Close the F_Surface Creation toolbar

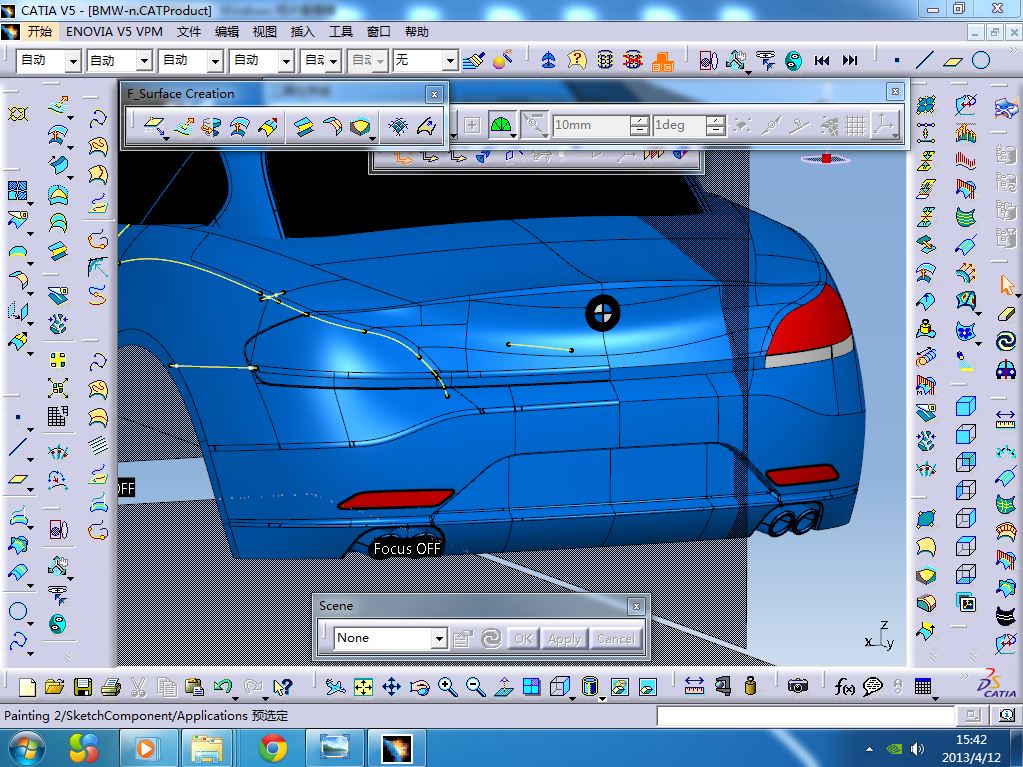pos(435,95)
